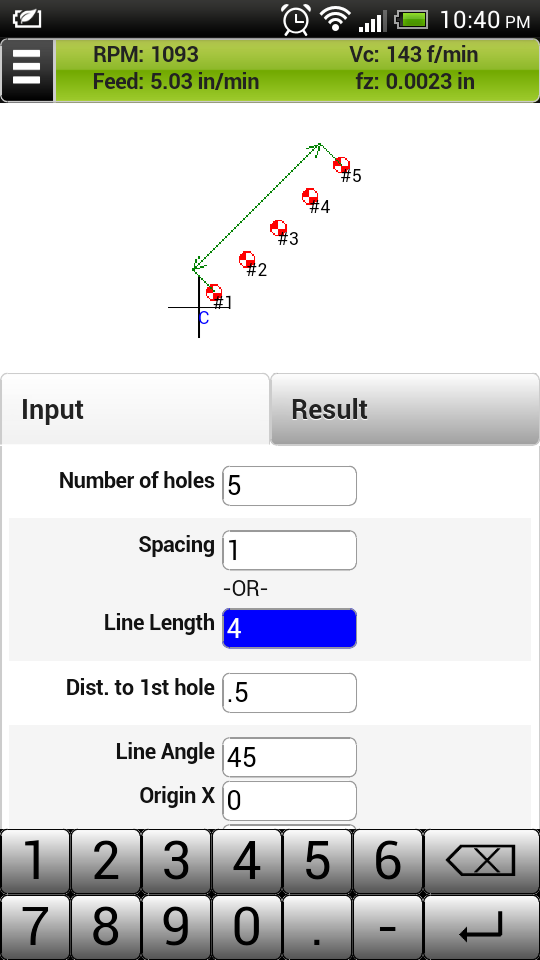
Task: Focus the Line Angle field
Action: tap(289, 757)
